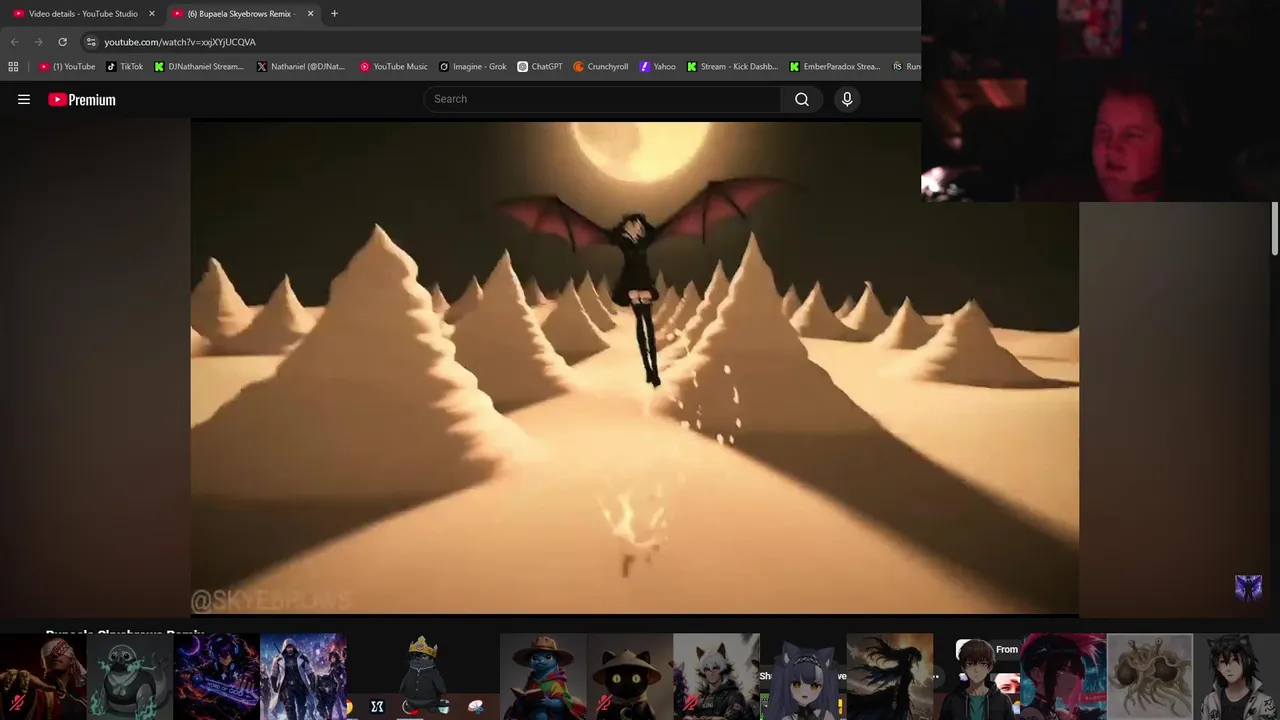Select the blue creature reading book avatar
This screenshot has width=1280, height=720.
tap(543, 676)
